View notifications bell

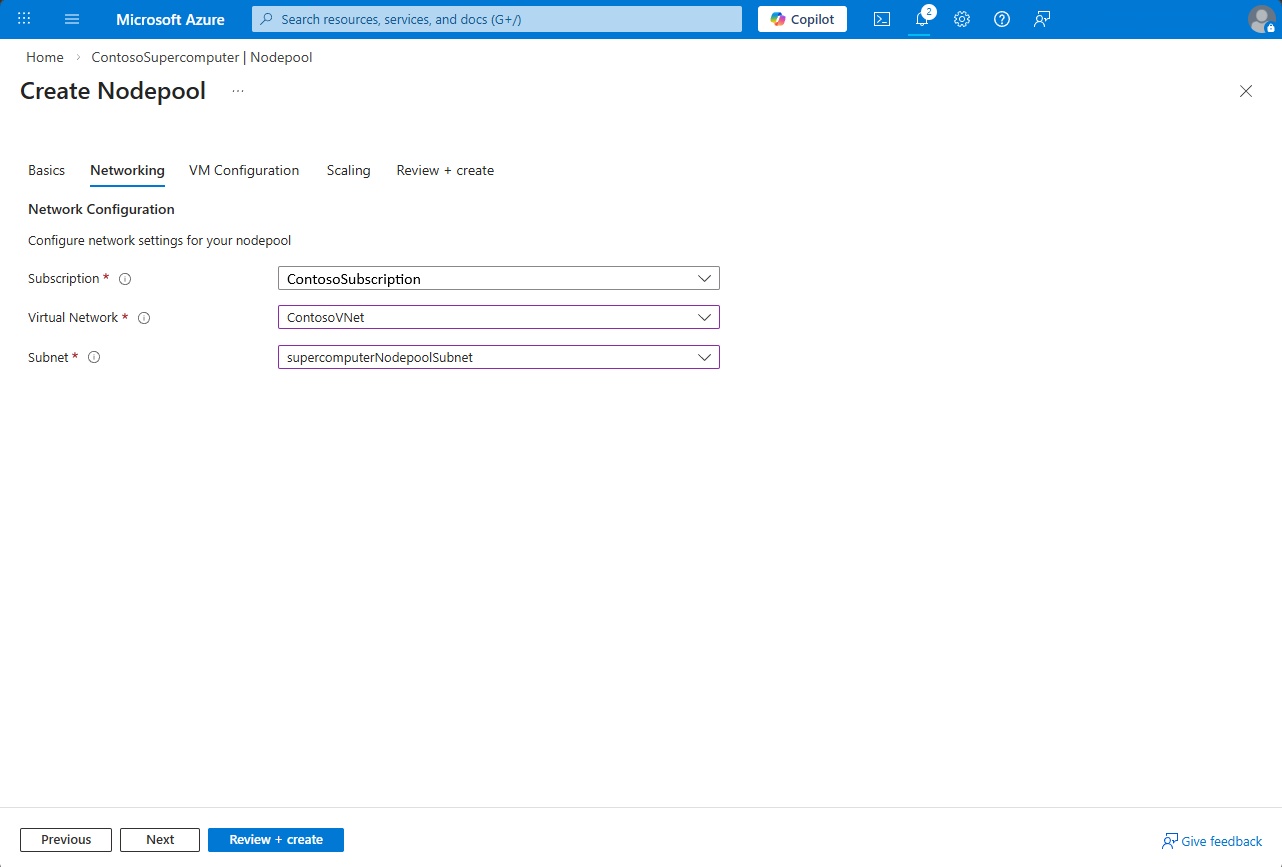point(922,19)
